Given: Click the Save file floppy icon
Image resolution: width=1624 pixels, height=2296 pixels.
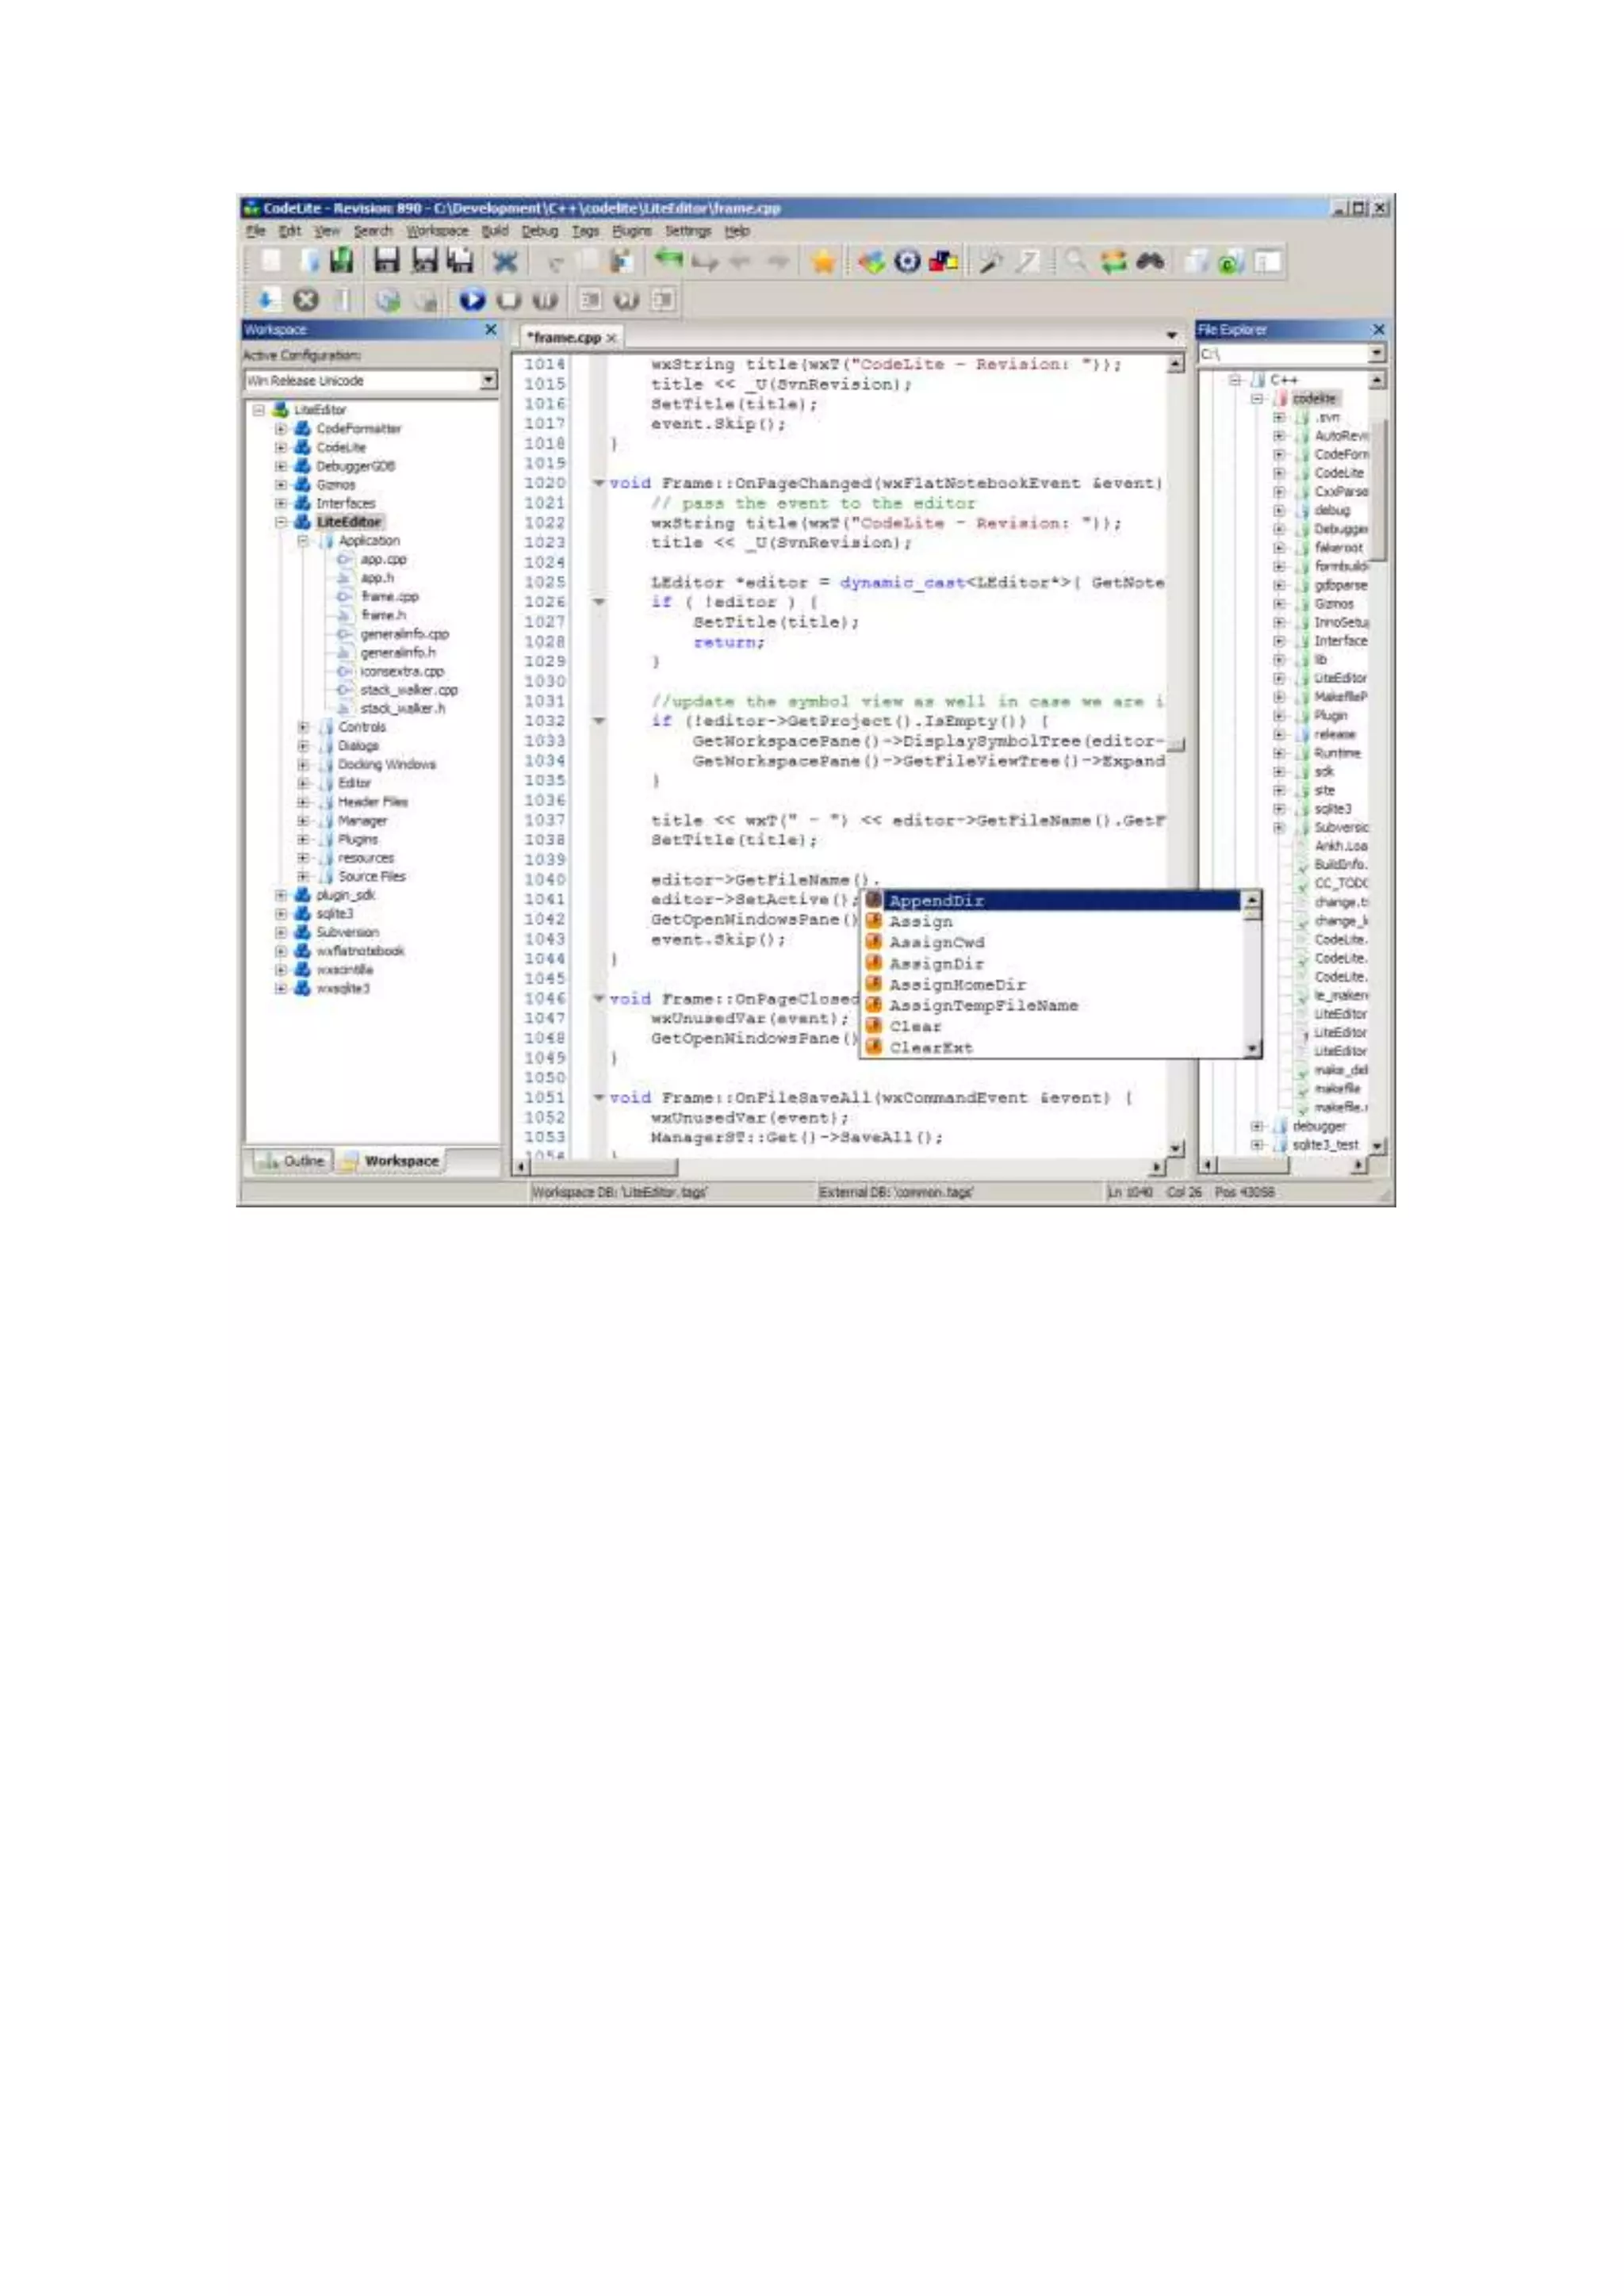Looking at the screenshot, I should pos(386,262).
